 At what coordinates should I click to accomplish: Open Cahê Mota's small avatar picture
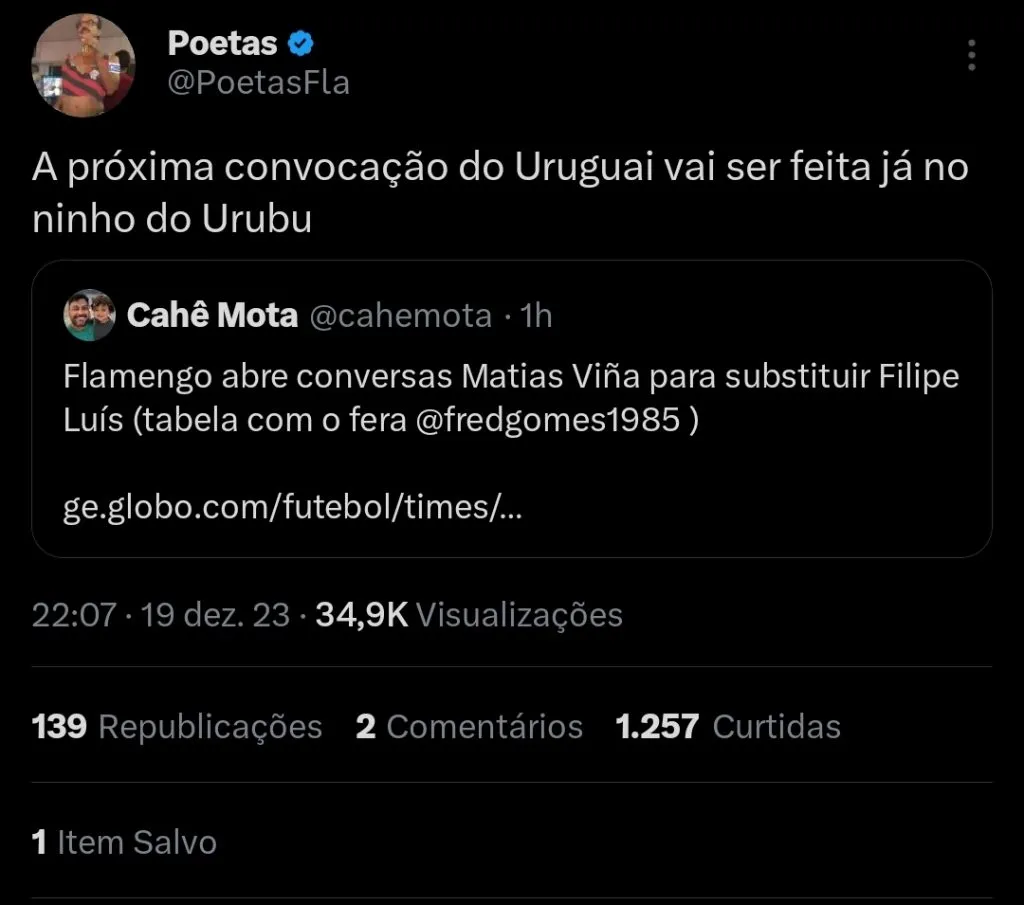click(x=90, y=316)
